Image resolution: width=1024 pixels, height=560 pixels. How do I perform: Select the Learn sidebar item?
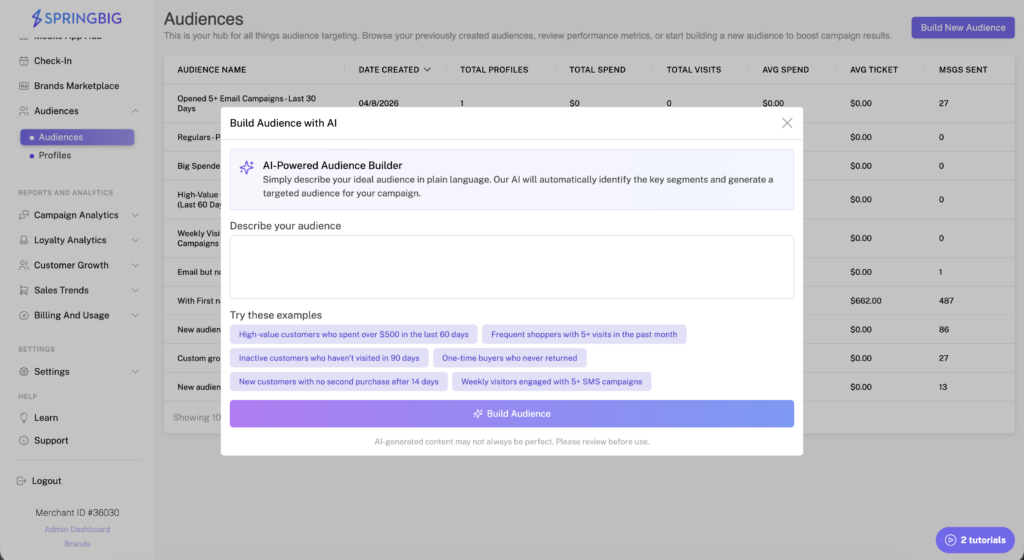(45, 418)
